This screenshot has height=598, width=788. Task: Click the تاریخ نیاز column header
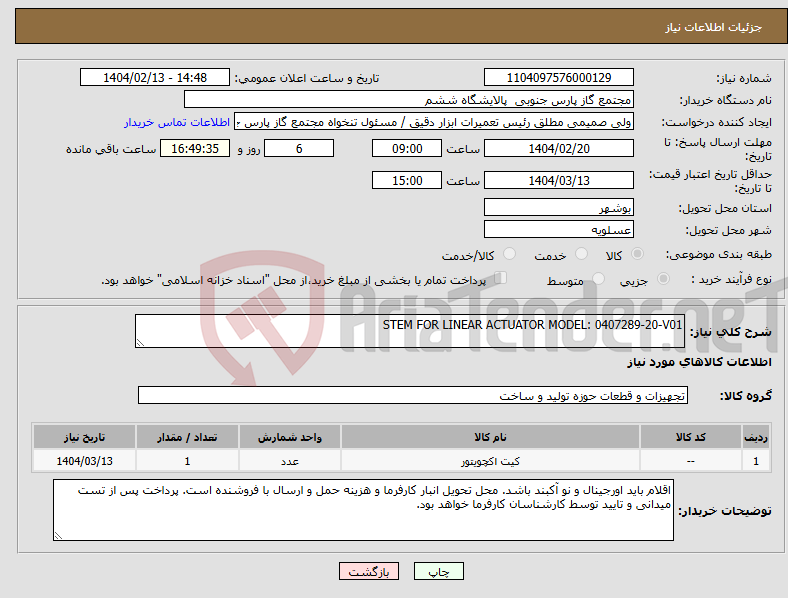tap(84, 437)
